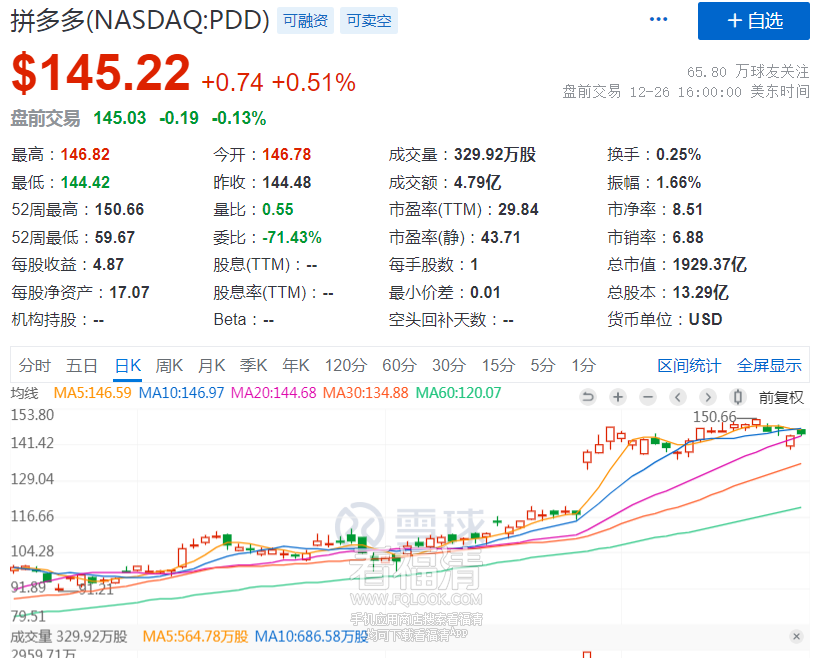Click the 每股收益 value 4.87

tap(108, 265)
